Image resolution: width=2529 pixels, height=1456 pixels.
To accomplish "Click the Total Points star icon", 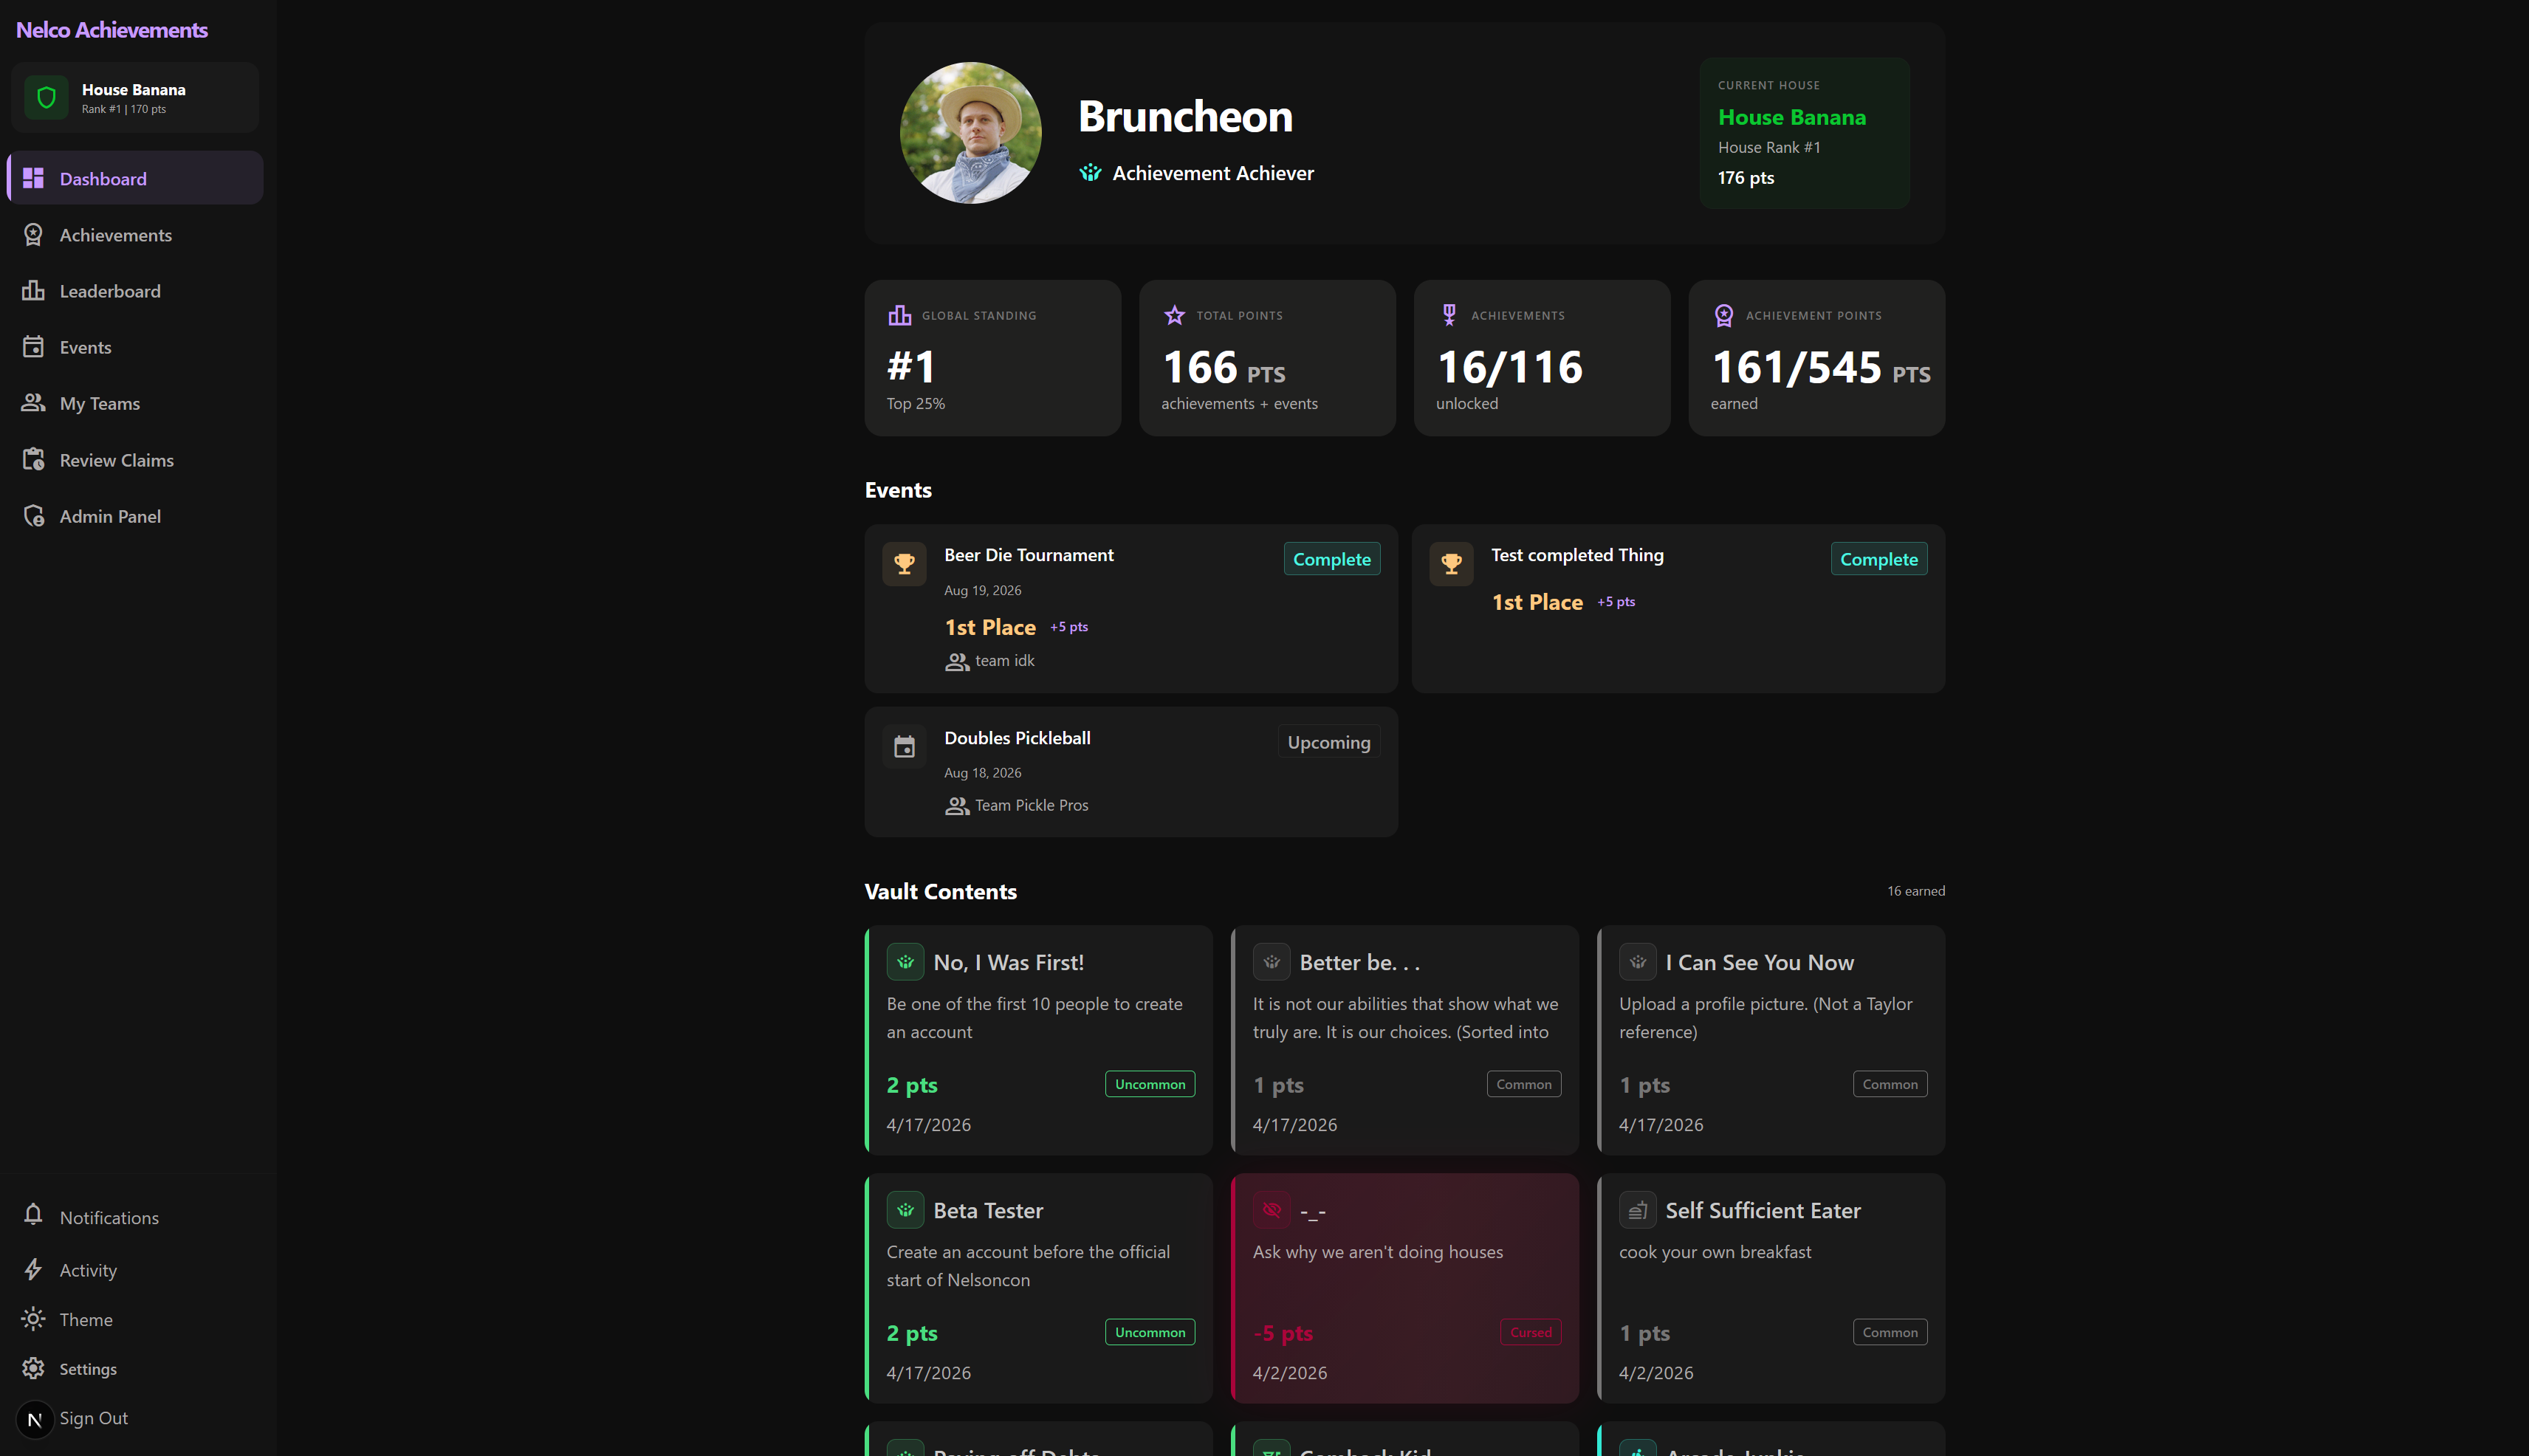I will [x=1173, y=315].
